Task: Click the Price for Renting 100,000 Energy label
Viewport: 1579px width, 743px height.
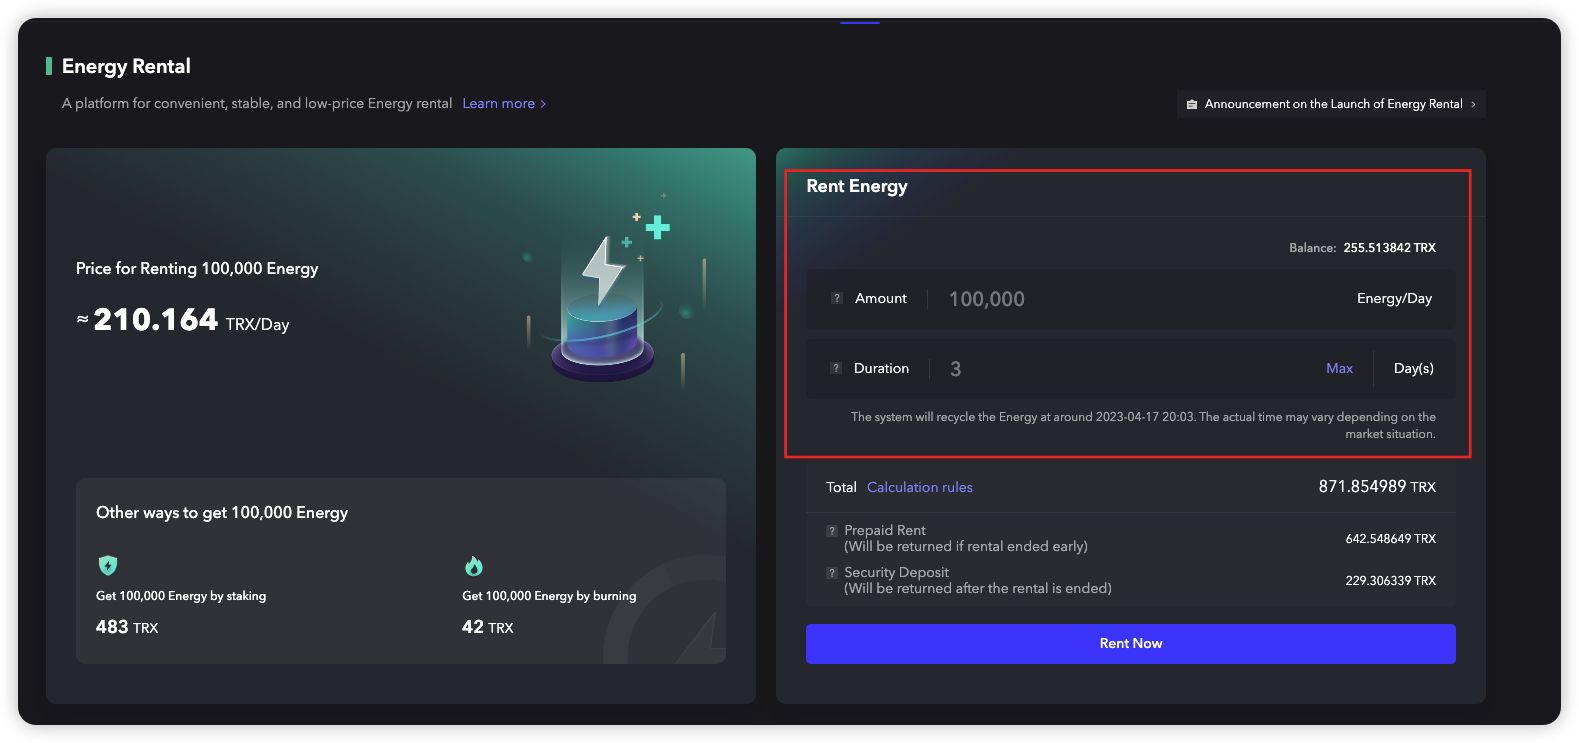Action: click(x=197, y=269)
